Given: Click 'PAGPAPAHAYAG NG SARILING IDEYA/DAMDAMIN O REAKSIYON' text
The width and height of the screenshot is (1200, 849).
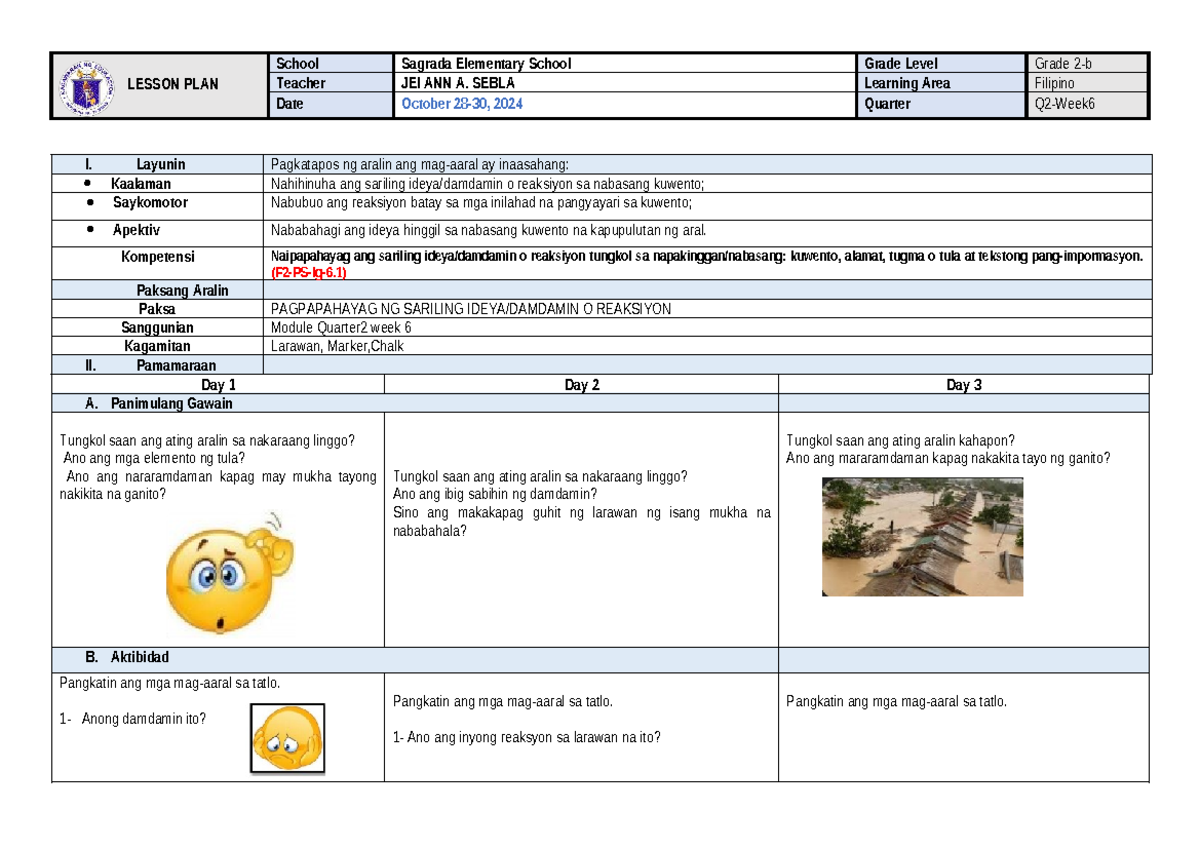Looking at the screenshot, I should [x=471, y=309].
